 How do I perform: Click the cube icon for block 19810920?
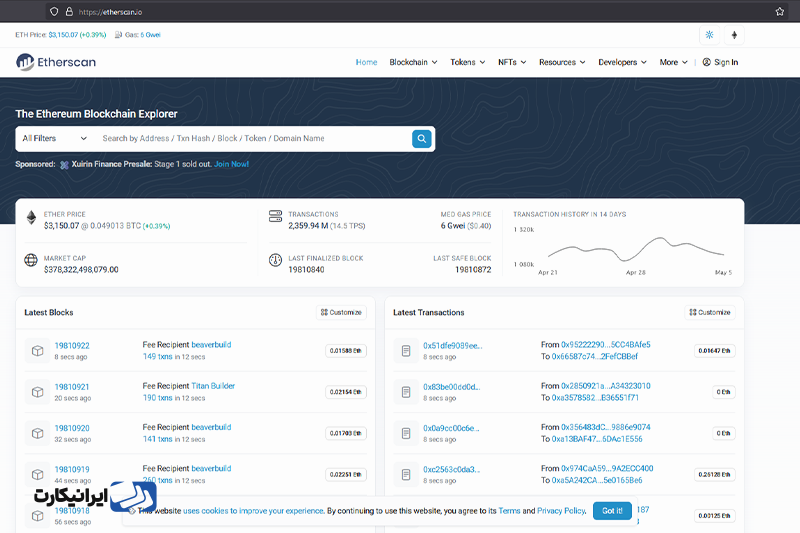(x=37, y=433)
